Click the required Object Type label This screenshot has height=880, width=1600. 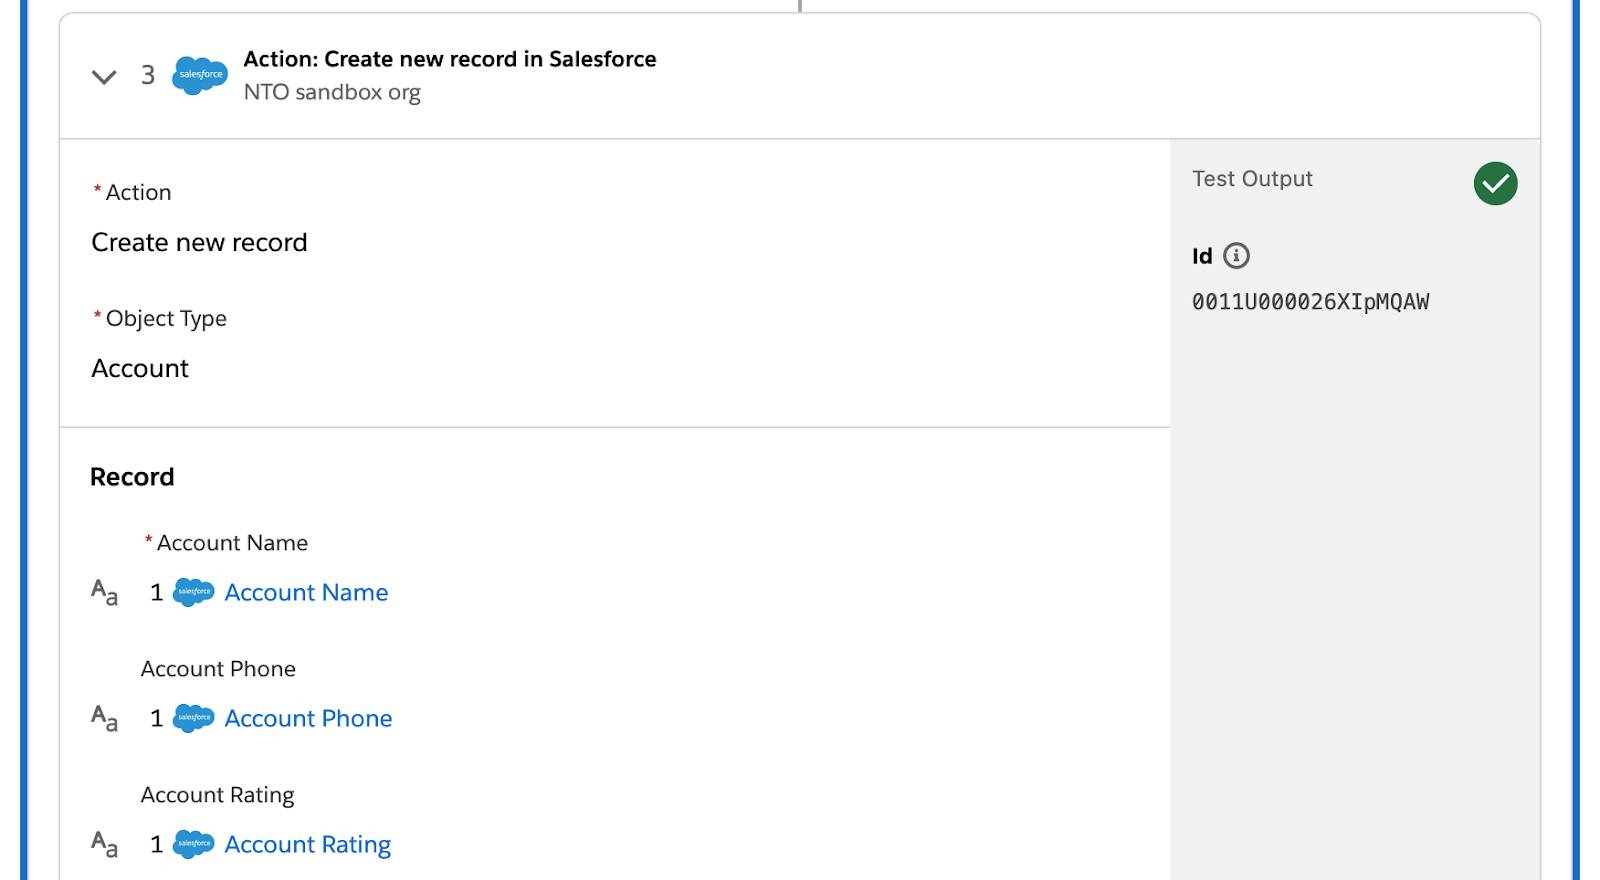point(160,318)
